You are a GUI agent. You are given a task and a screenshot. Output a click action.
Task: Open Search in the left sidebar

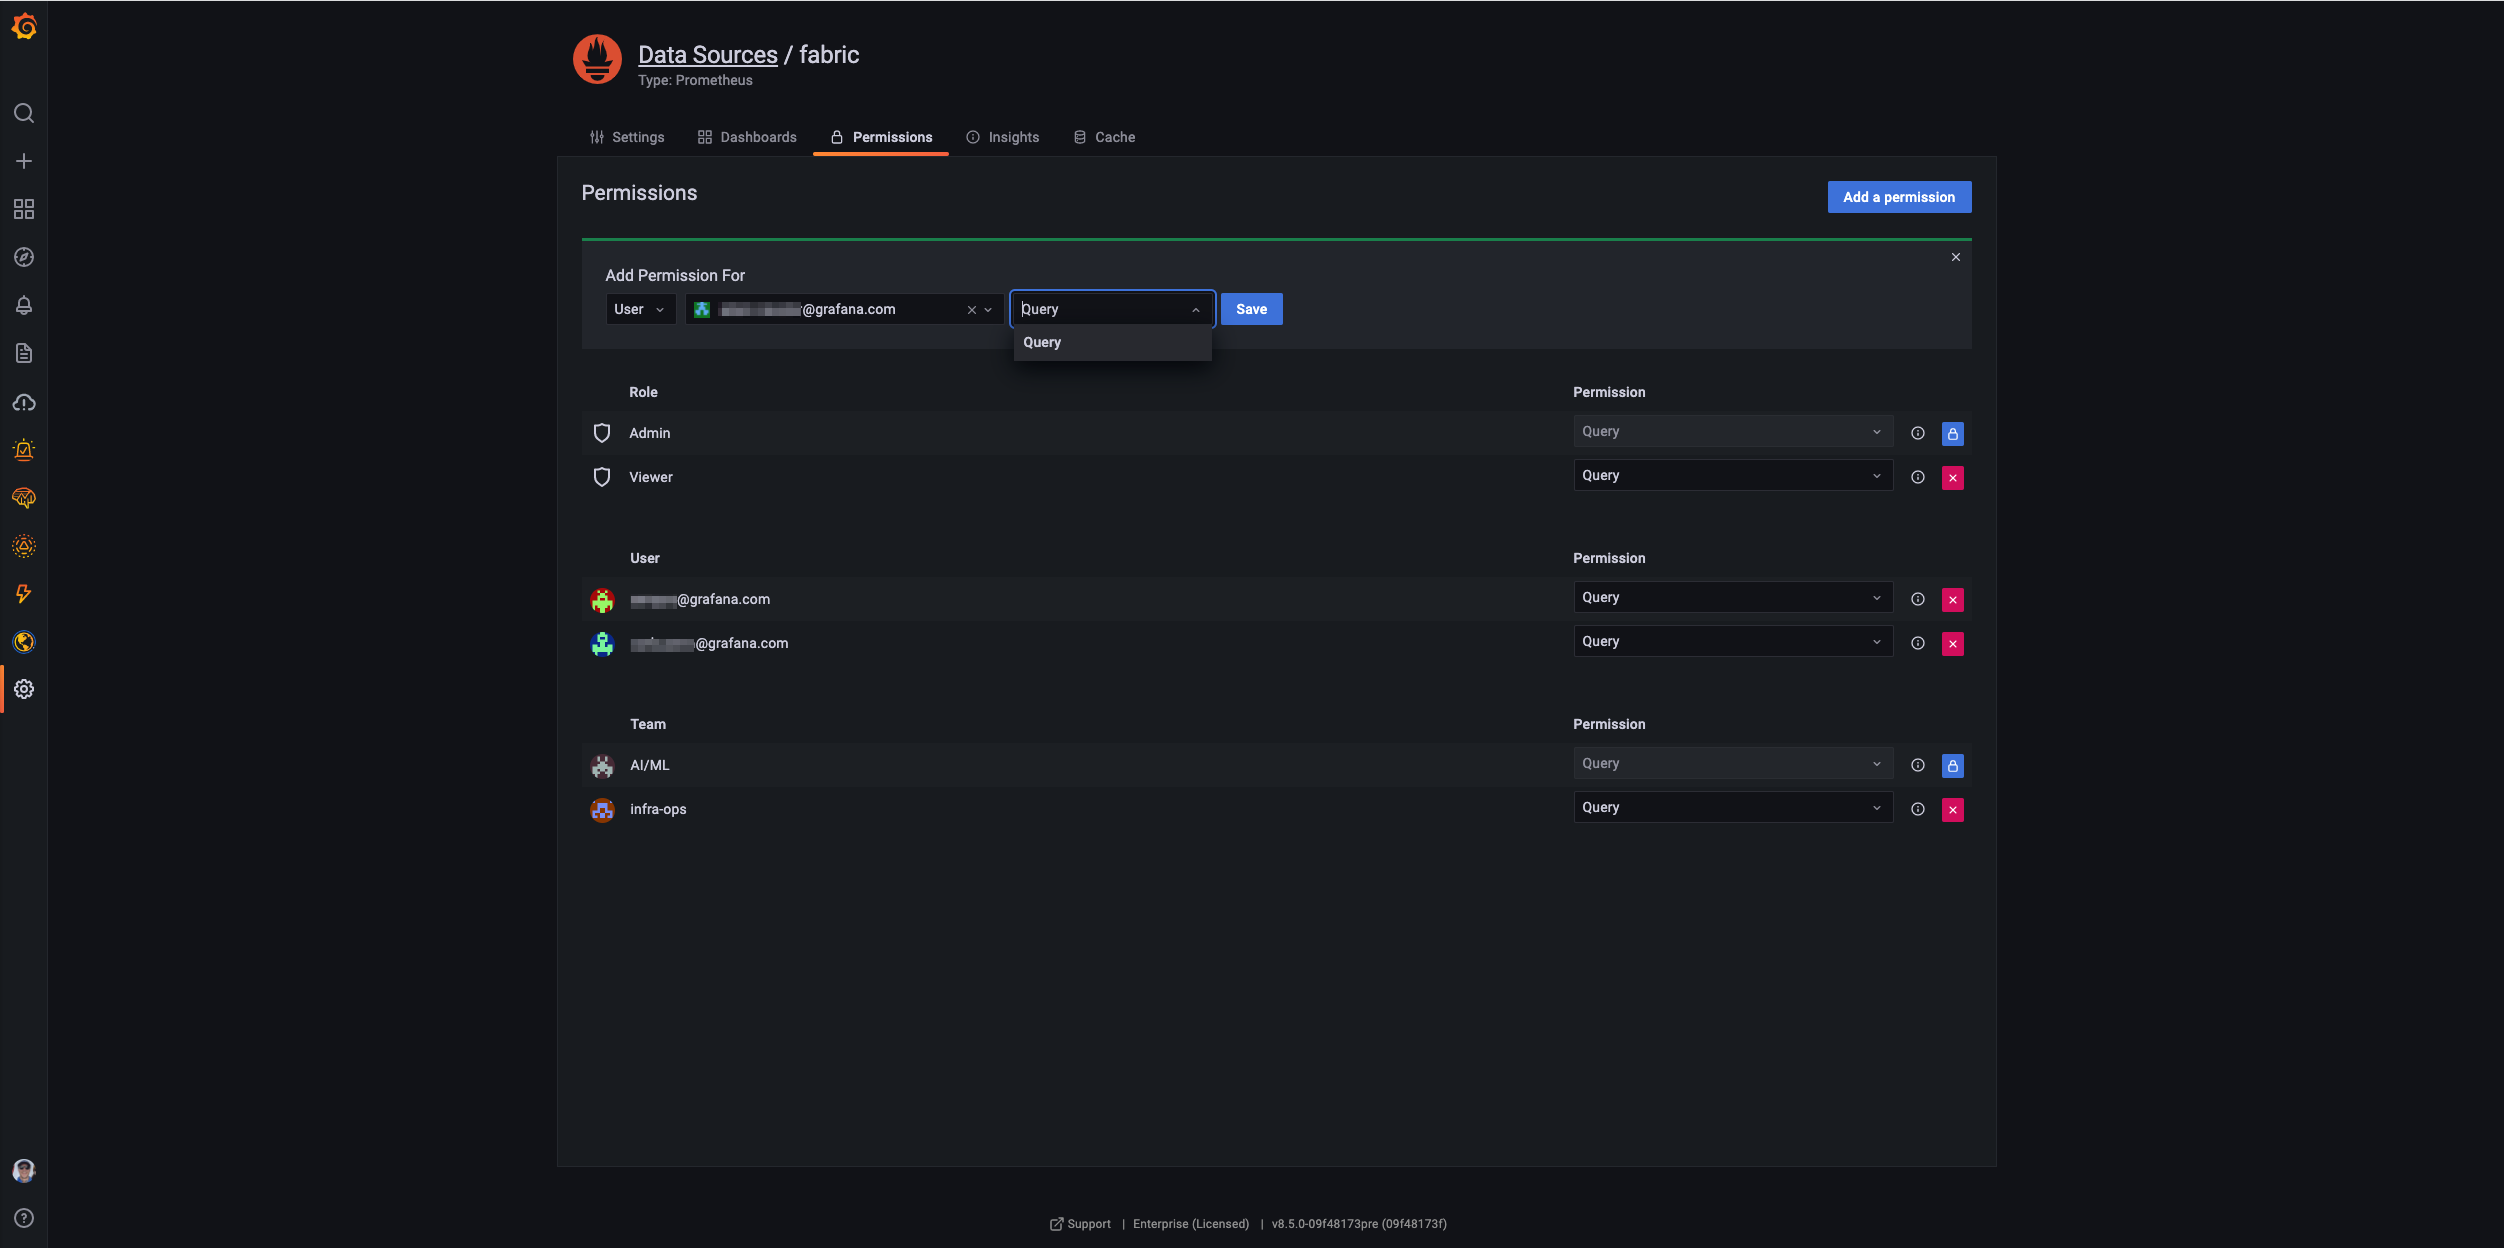(24, 113)
